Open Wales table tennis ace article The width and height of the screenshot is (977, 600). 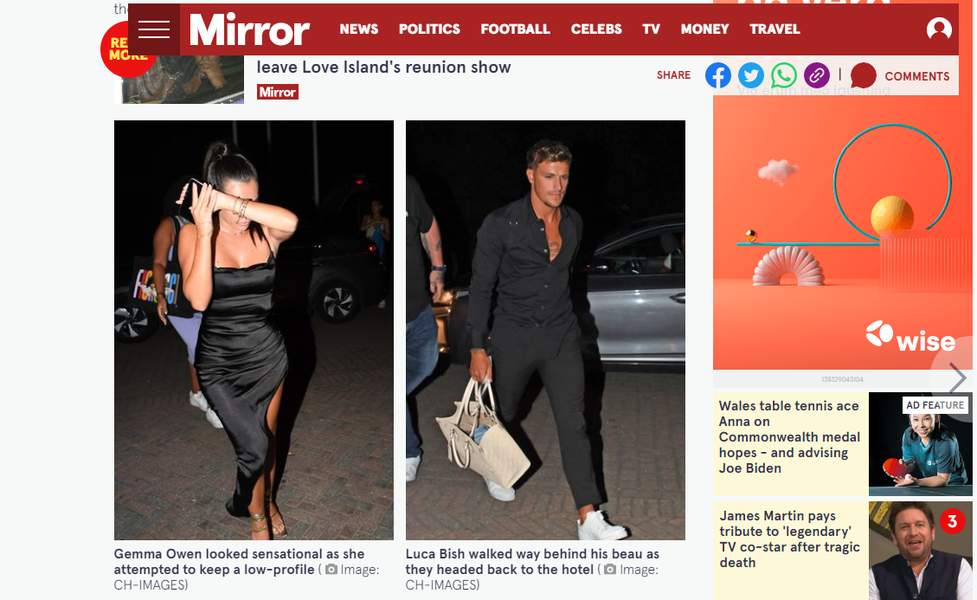click(x=789, y=437)
